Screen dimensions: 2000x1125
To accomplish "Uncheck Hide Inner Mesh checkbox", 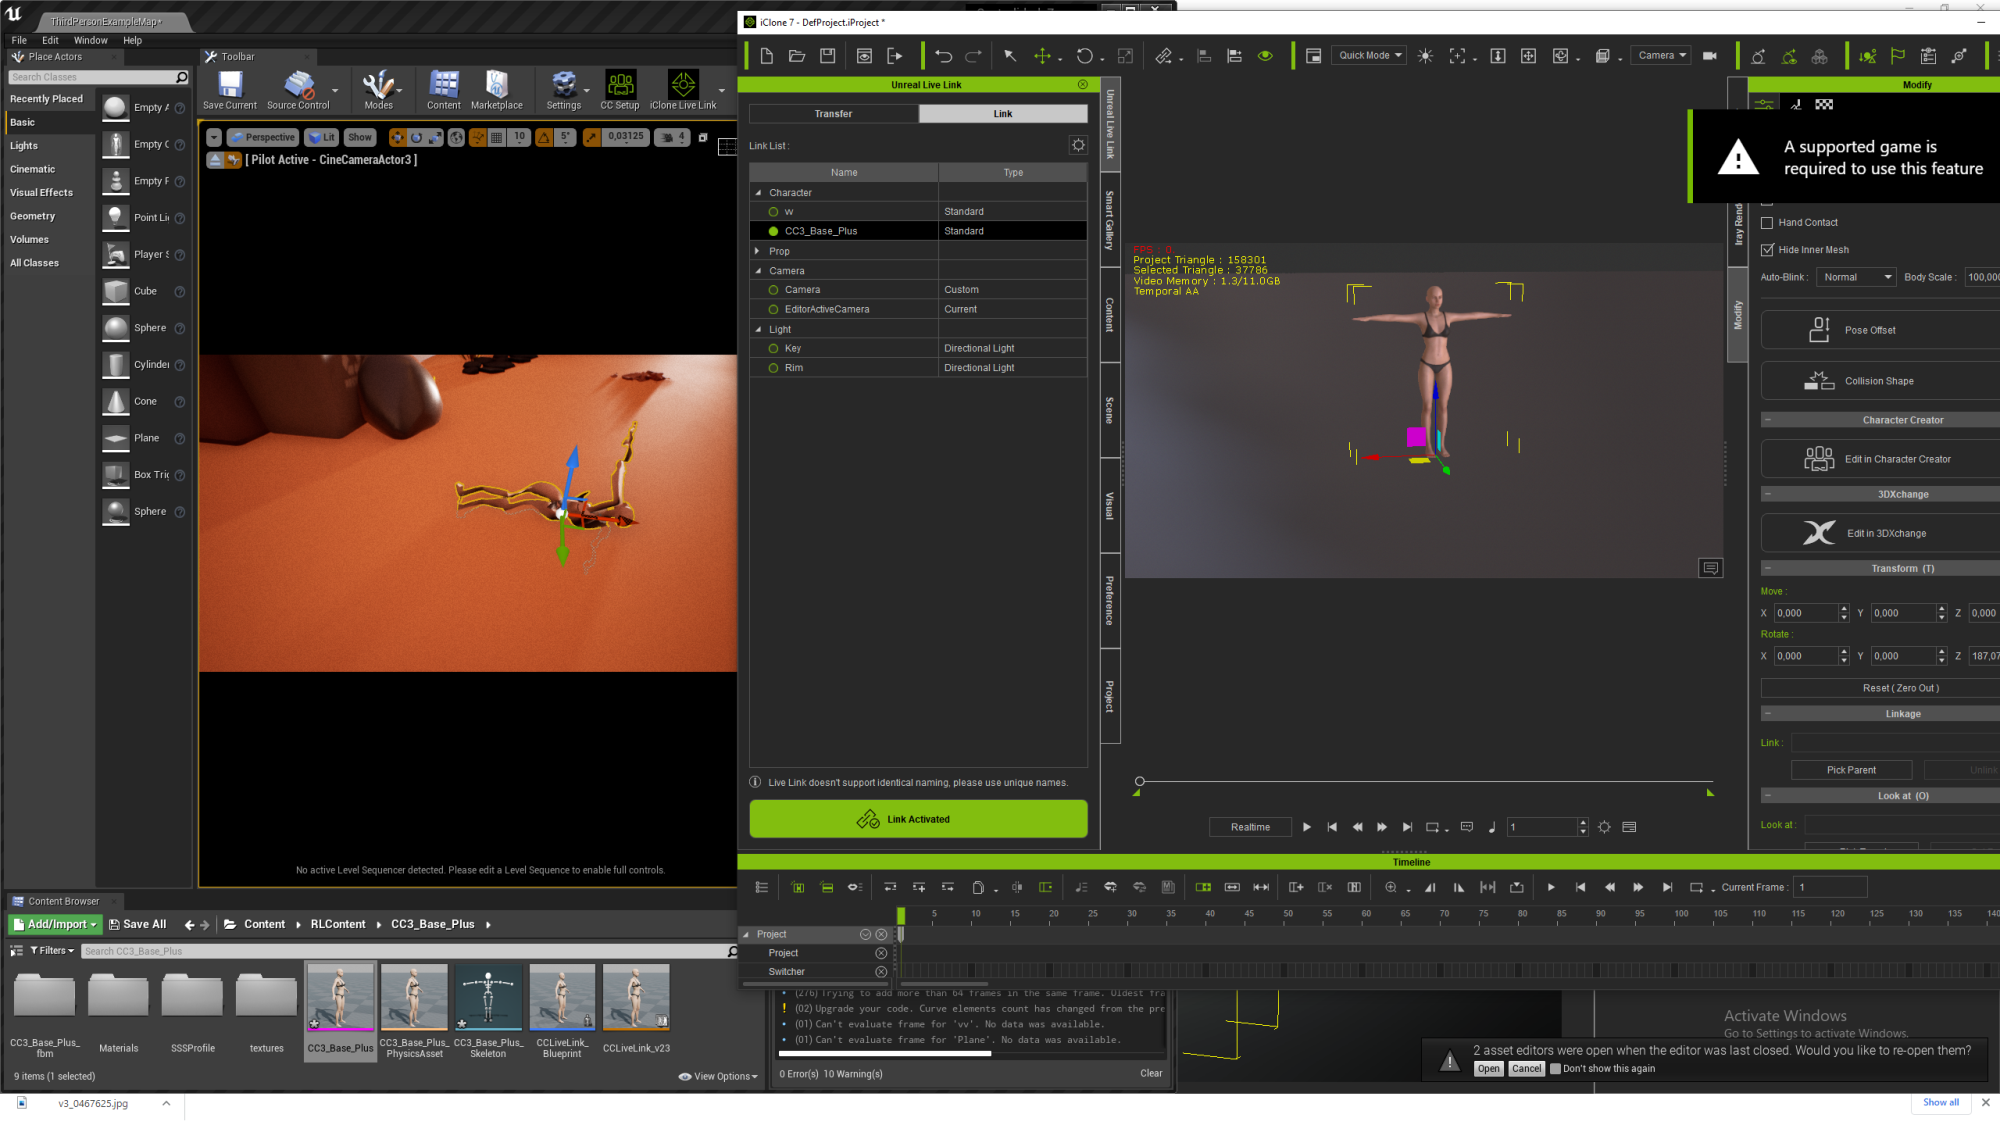I will [1767, 250].
